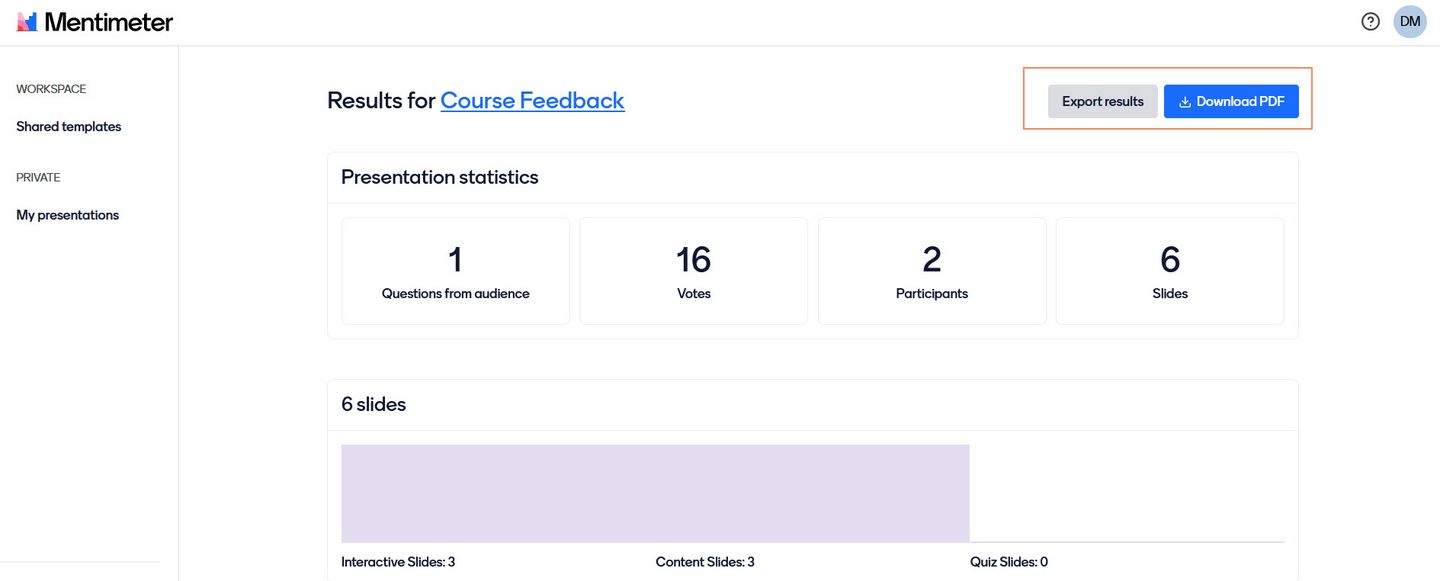1440x581 pixels.
Task: Click the Content Slides: 3 label
Action: pyautogui.click(x=705, y=562)
